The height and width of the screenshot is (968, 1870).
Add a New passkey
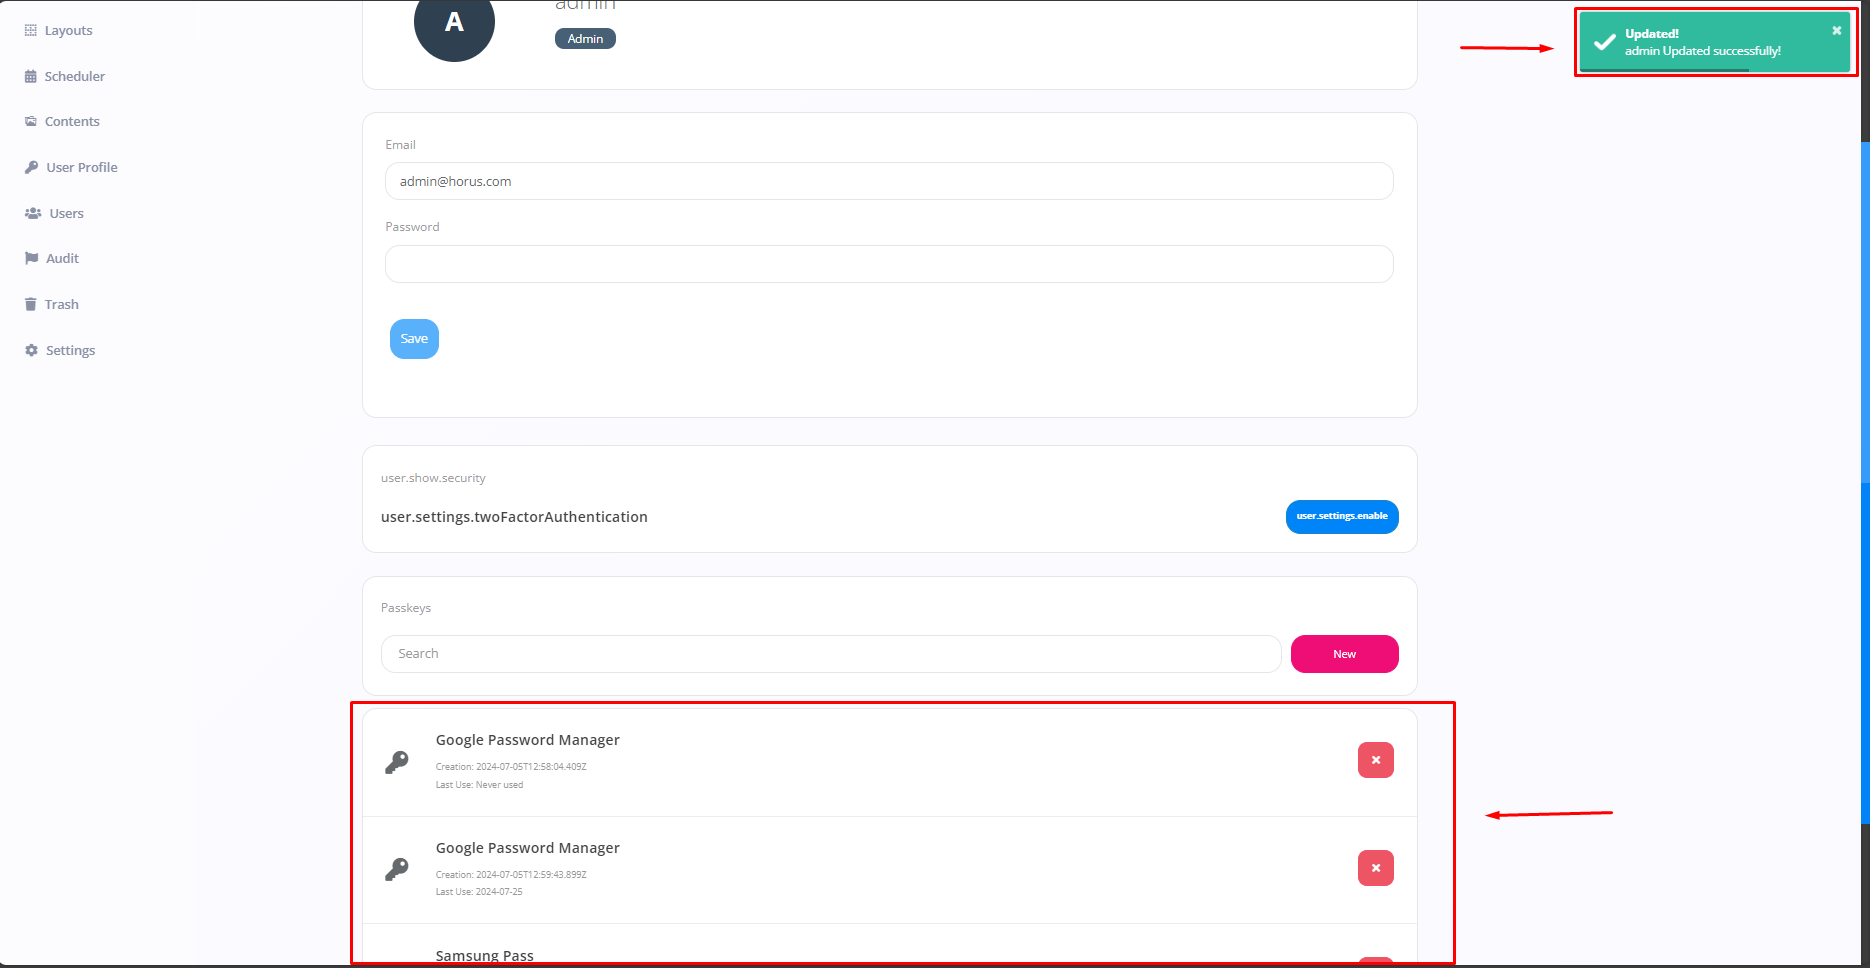pos(1344,654)
